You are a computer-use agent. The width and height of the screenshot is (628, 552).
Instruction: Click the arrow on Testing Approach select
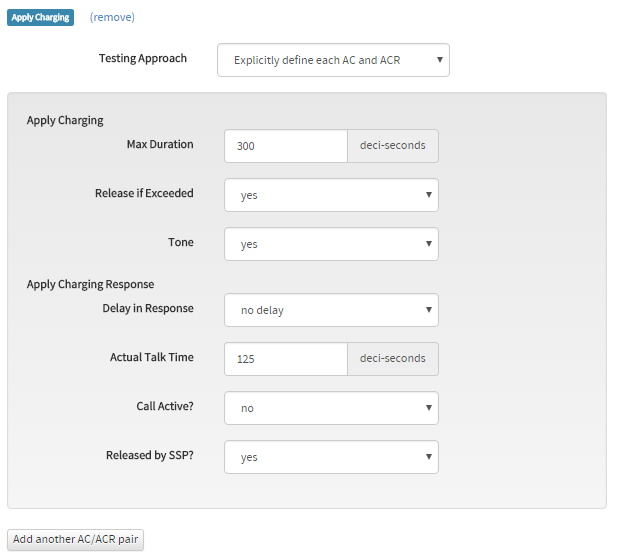[x=439, y=60]
